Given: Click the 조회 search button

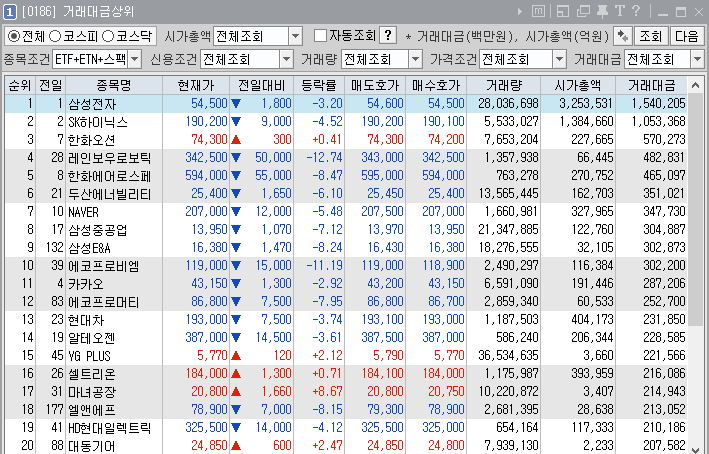Looking at the screenshot, I should point(651,36).
